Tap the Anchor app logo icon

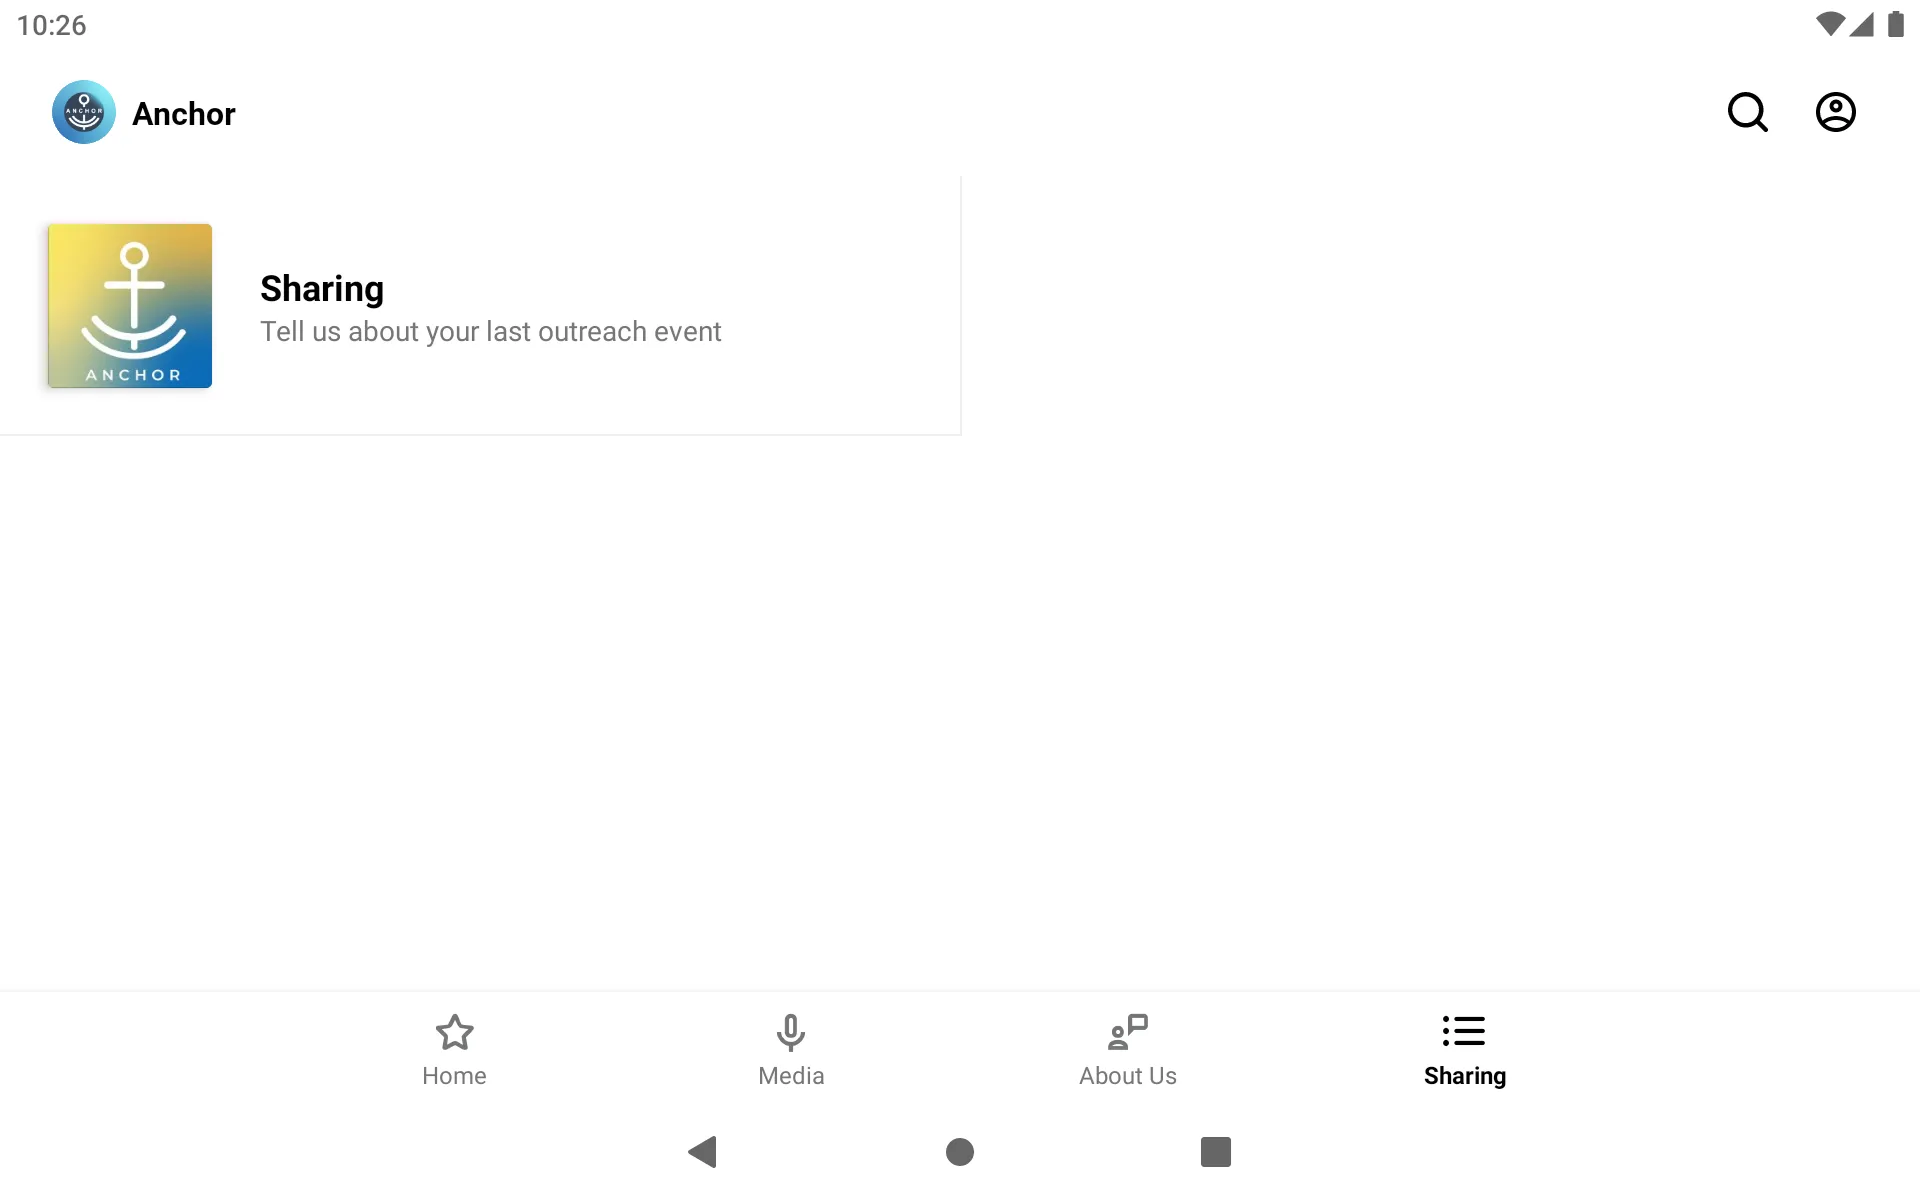(x=83, y=112)
